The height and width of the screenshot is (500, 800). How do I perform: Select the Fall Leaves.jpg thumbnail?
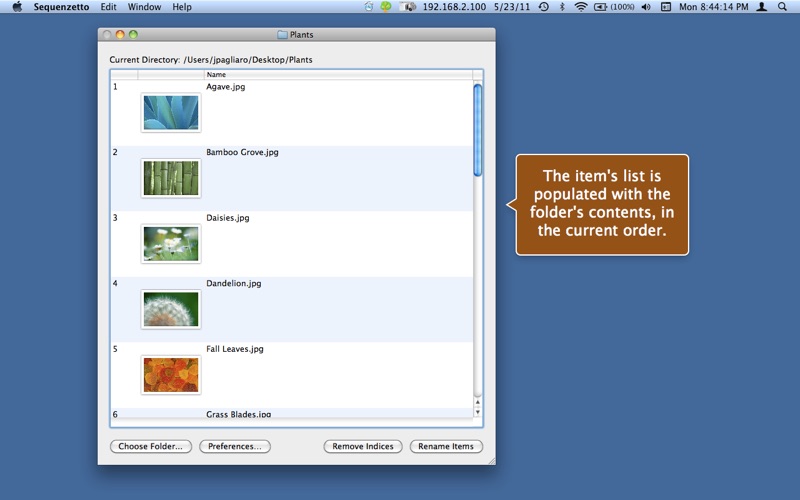coord(171,375)
